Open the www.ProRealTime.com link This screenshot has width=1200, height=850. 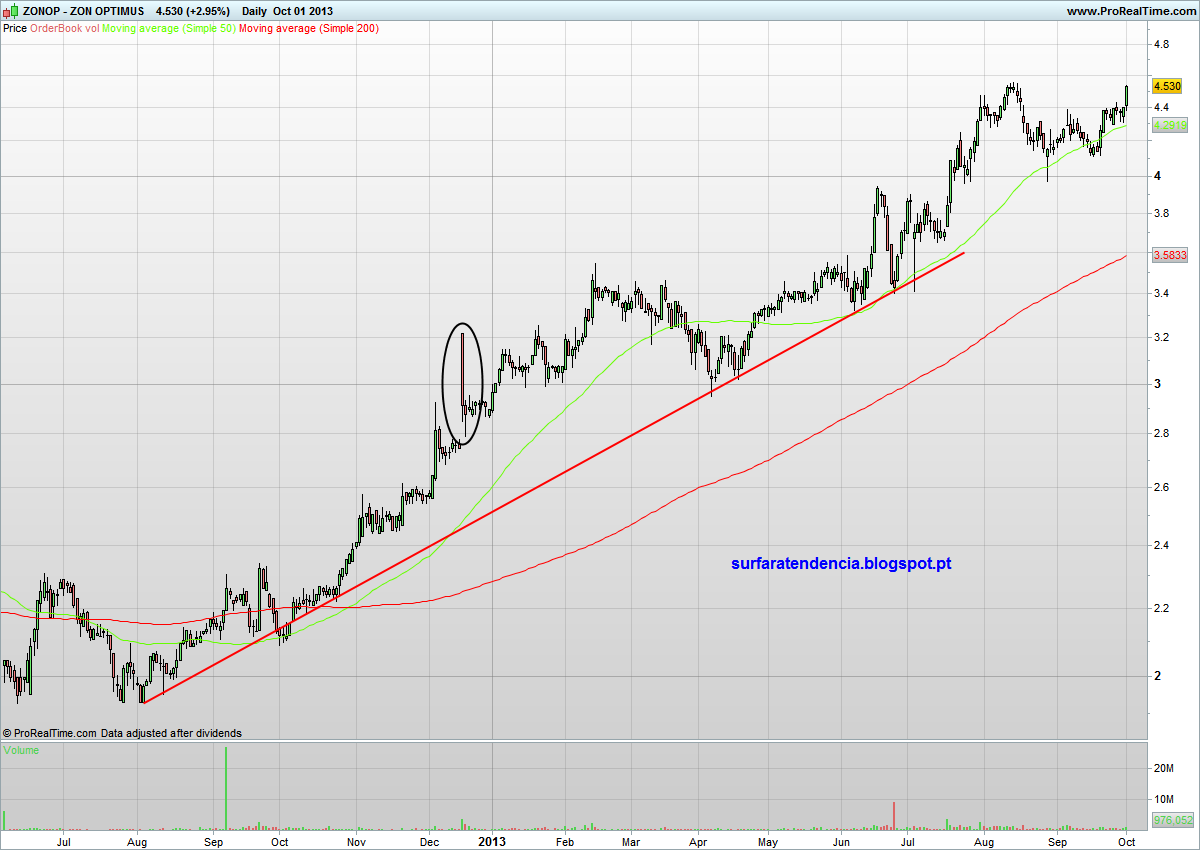(1131, 11)
